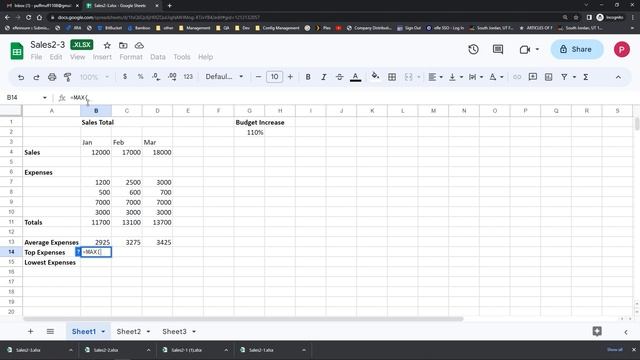Open text wrapping dropdown
This screenshot has height=360, width=640.
pos(476,77)
